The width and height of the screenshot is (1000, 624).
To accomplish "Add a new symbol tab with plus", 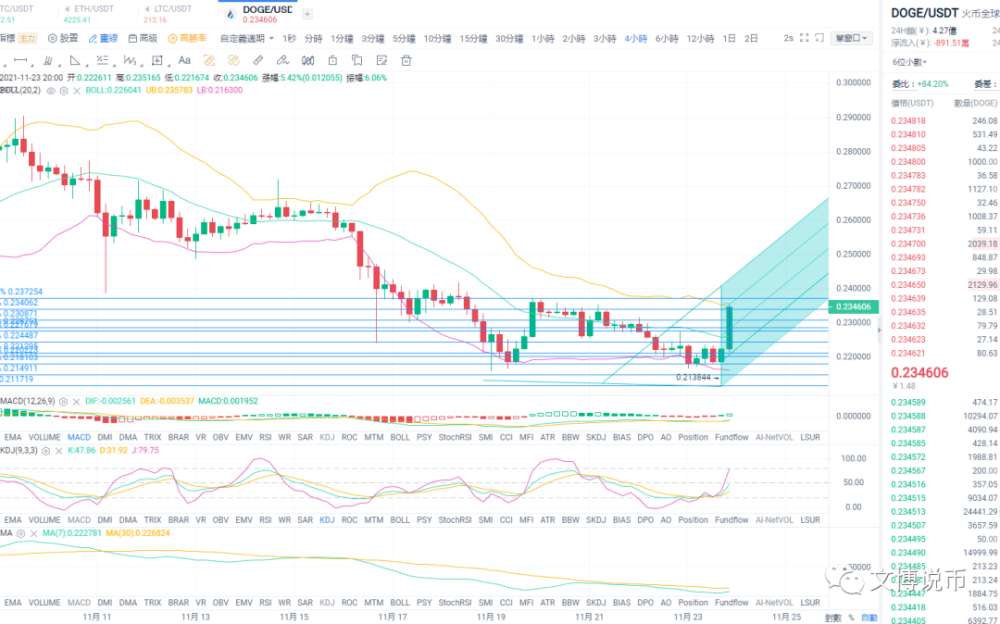I will [x=307, y=14].
